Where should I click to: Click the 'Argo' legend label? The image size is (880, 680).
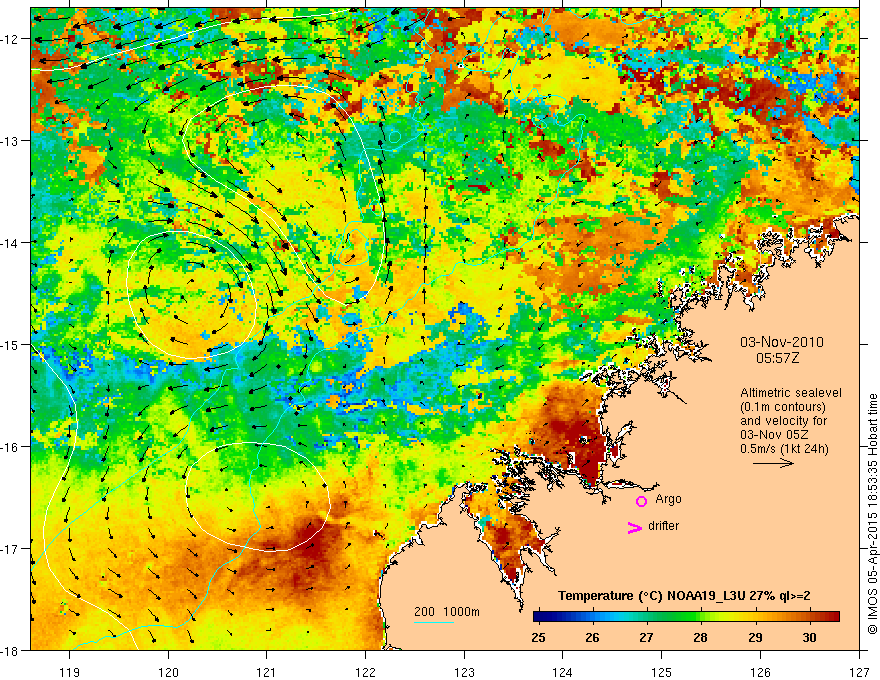[x=668, y=499]
